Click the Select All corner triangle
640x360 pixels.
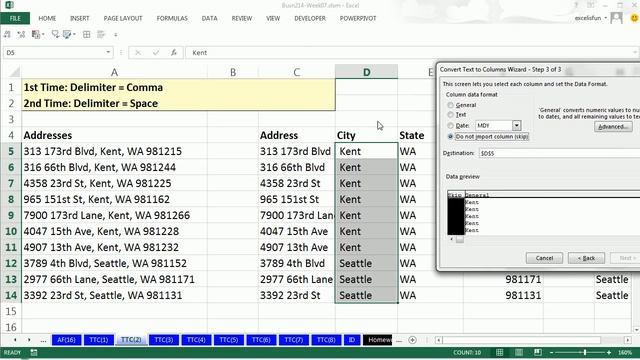14,72
